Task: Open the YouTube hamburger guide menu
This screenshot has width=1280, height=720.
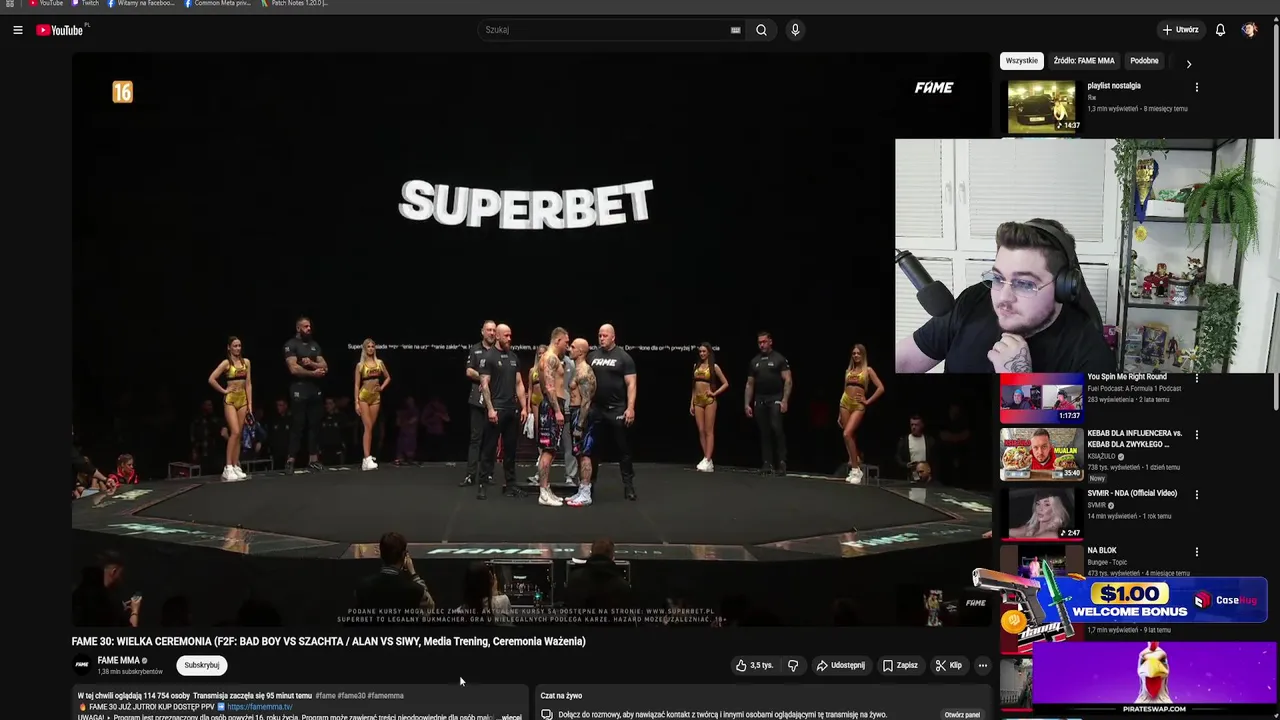Action: point(17,30)
